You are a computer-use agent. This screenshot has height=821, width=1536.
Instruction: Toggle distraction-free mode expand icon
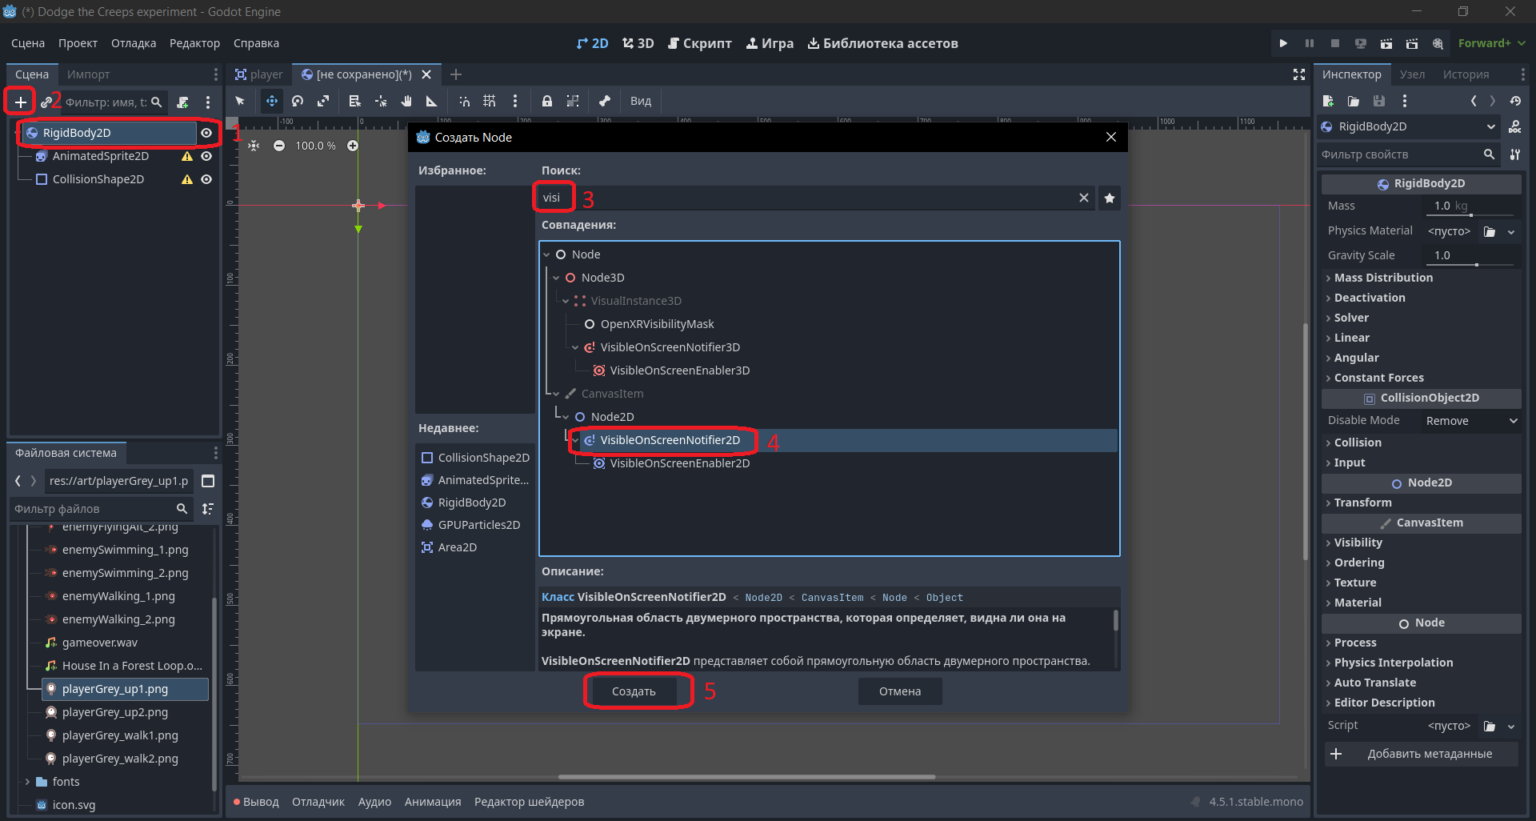pos(1298,74)
